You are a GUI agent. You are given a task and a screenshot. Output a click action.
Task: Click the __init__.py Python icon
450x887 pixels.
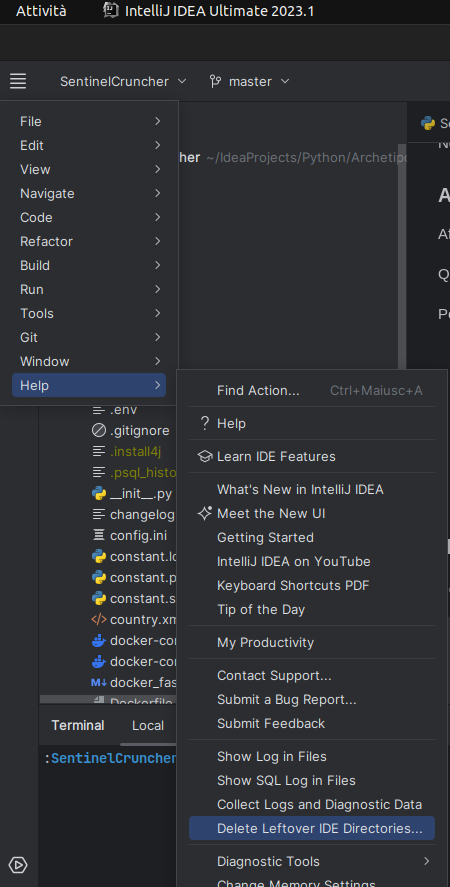coord(99,494)
